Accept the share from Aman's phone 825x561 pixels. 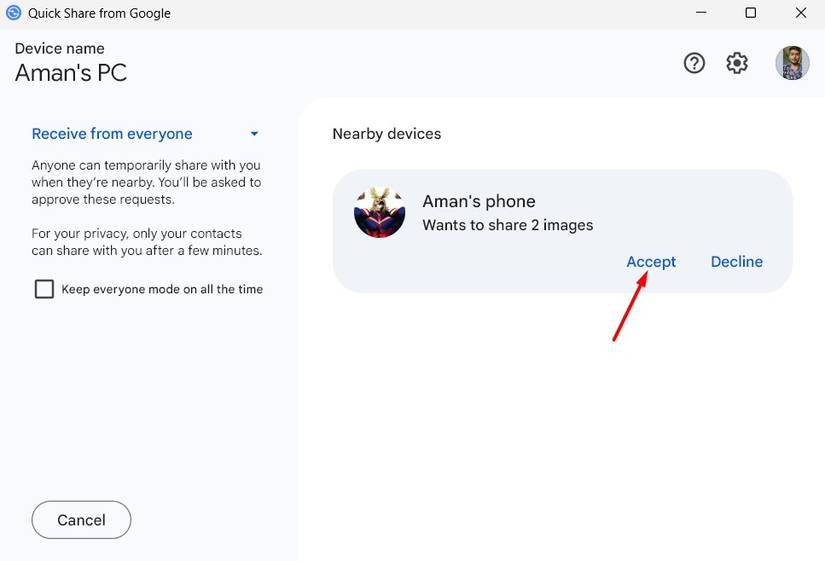651,262
